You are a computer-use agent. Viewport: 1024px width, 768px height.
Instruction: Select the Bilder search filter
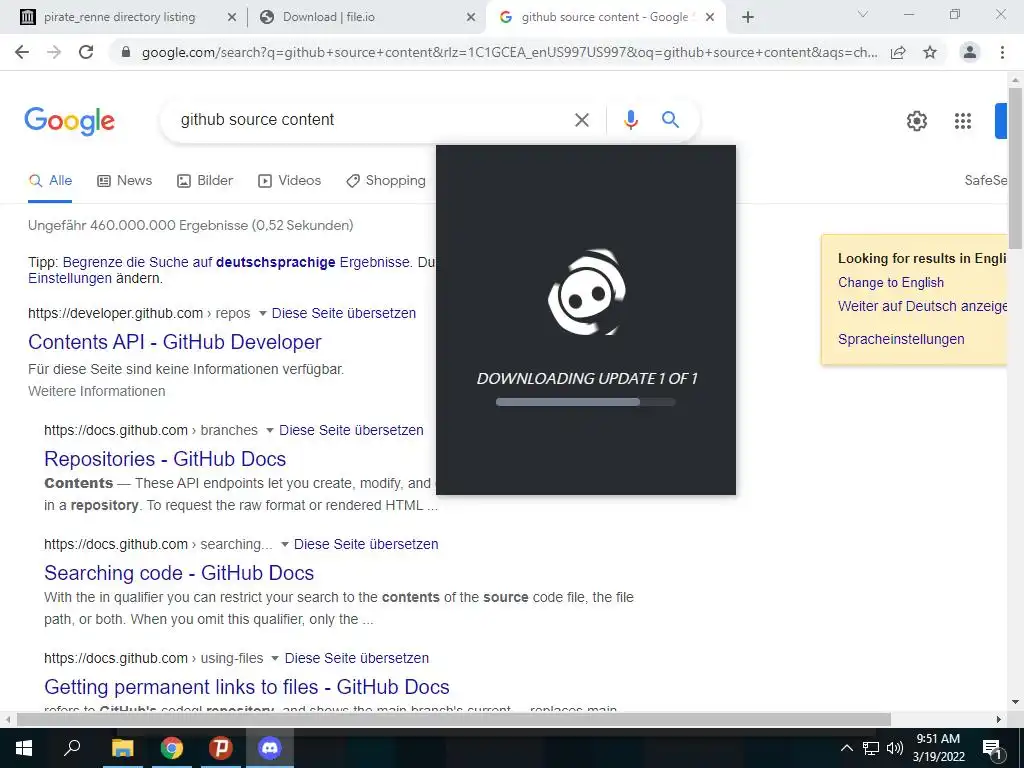205,181
